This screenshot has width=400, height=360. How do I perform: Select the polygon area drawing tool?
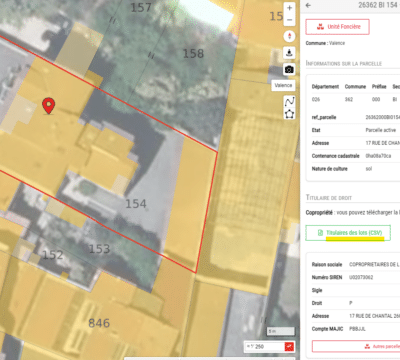[289, 114]
